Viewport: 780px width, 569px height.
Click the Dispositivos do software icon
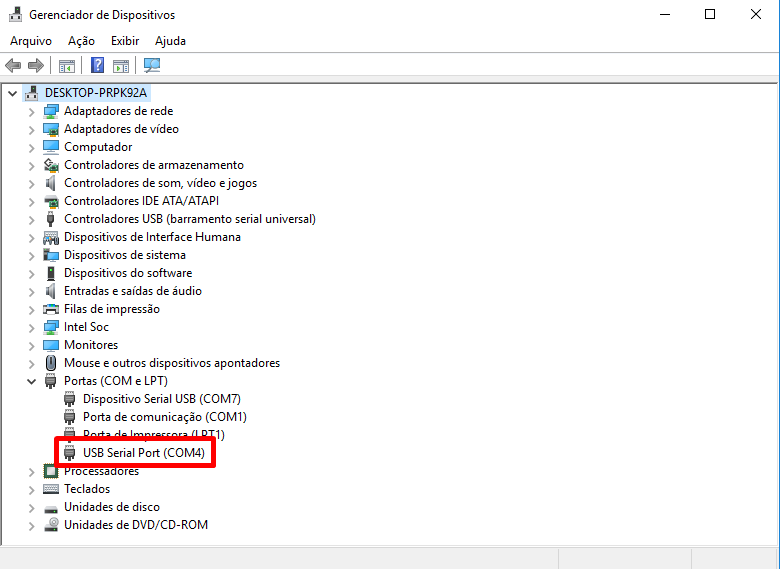coord(51,273)
